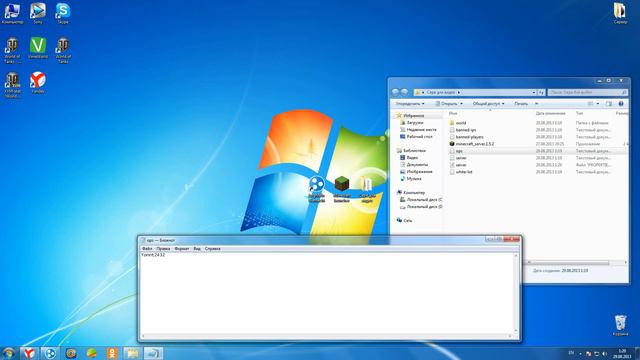Open the Mail.ru @ taskbar icon
The image size is (640, 360).
pos(71,353)
